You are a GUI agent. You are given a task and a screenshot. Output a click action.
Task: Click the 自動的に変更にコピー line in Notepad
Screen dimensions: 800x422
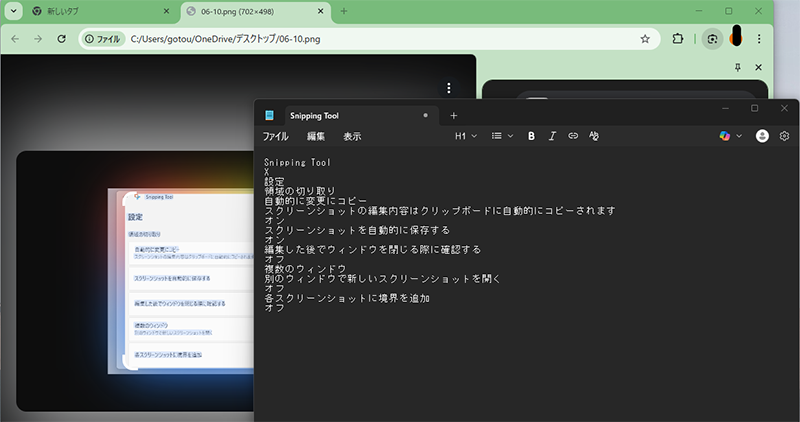(x=315, y=201)
